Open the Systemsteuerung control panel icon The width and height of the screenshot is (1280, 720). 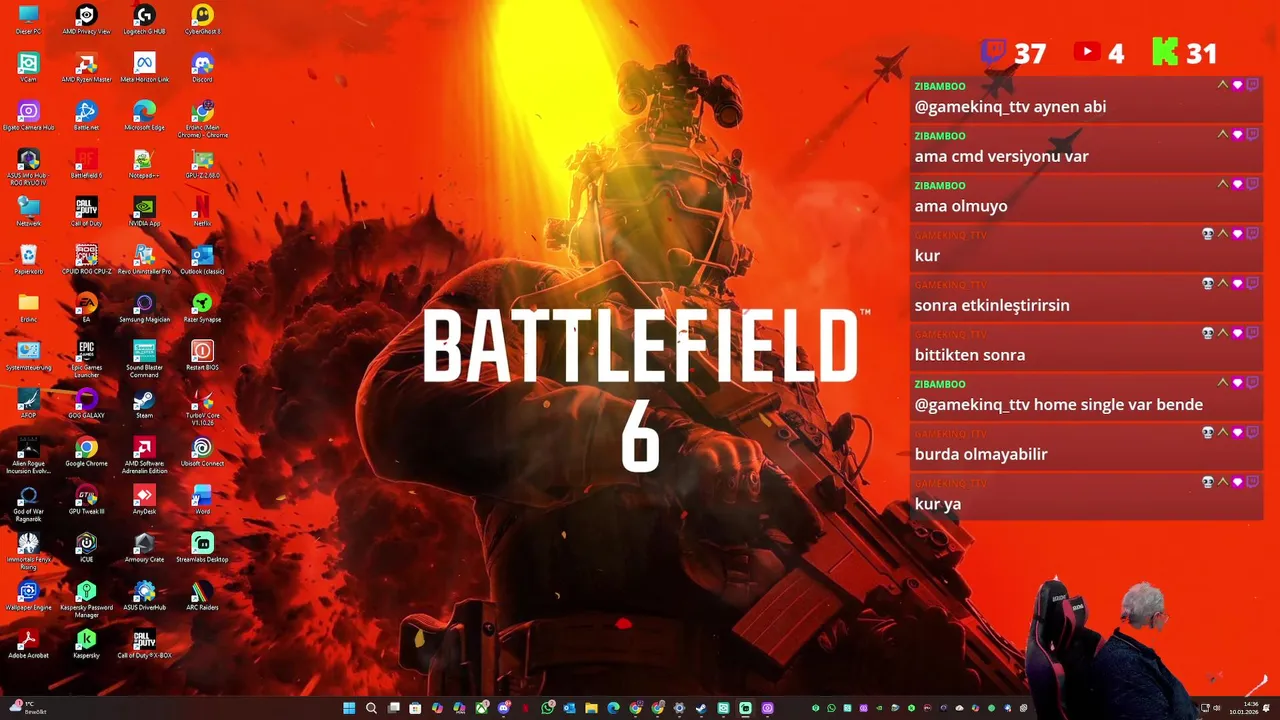click(28, 355)
